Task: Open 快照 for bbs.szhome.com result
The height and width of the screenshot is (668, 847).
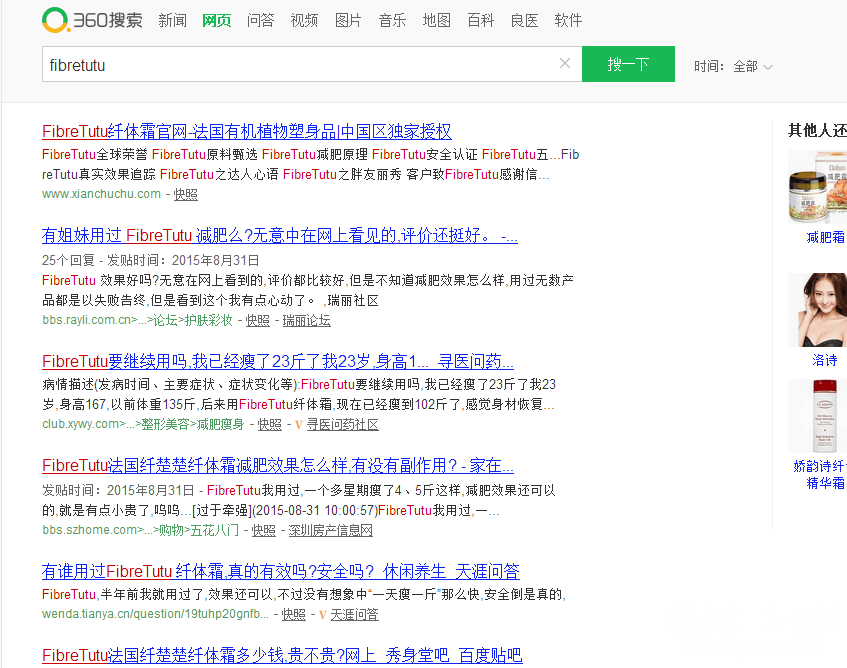Action: 264,531
